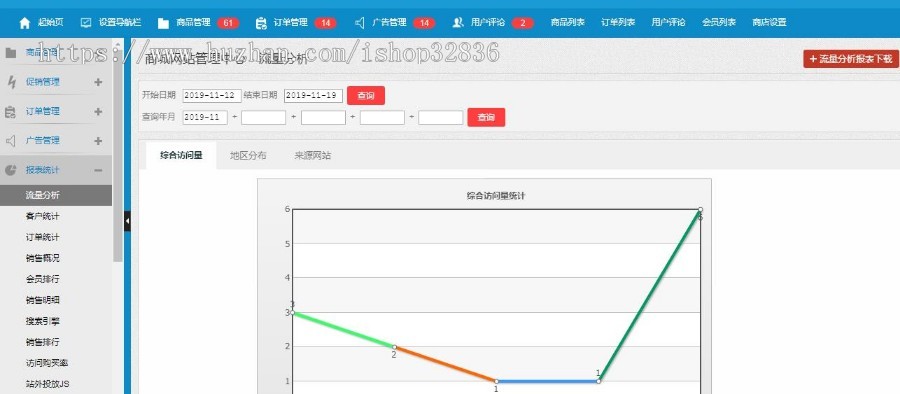This screenshot has height=394, width=900.
Task: Open 起始页 in the top navigation
Action: [51, 23]
